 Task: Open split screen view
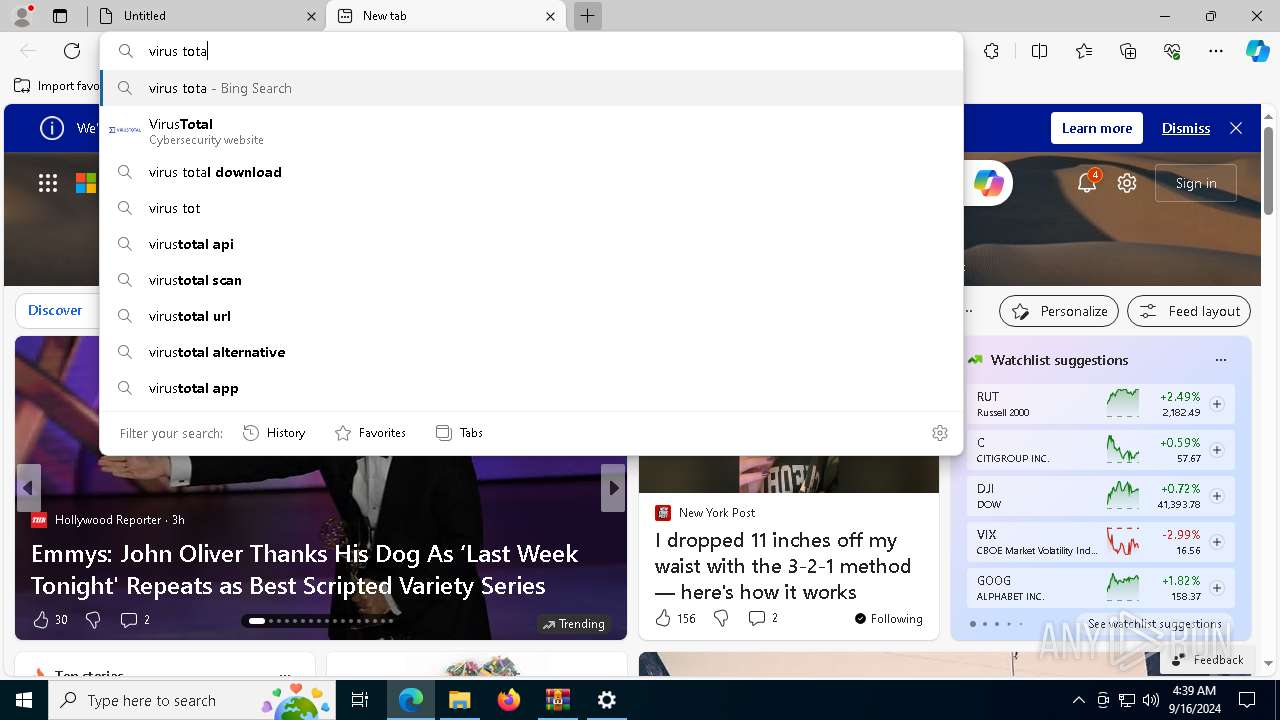(1039, 51)
